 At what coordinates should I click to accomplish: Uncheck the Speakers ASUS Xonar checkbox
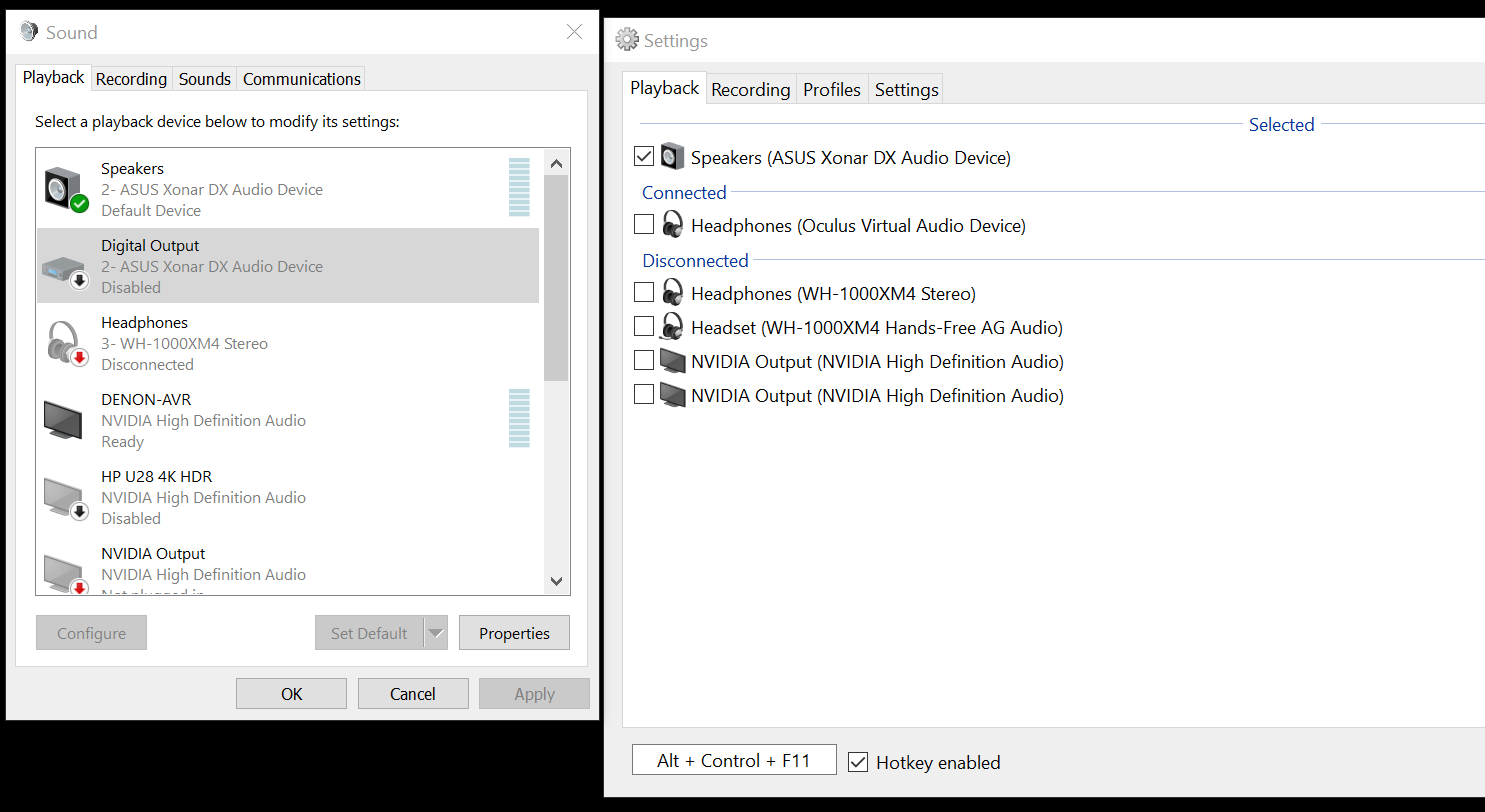pyautogui.click(x=643, y=156)
